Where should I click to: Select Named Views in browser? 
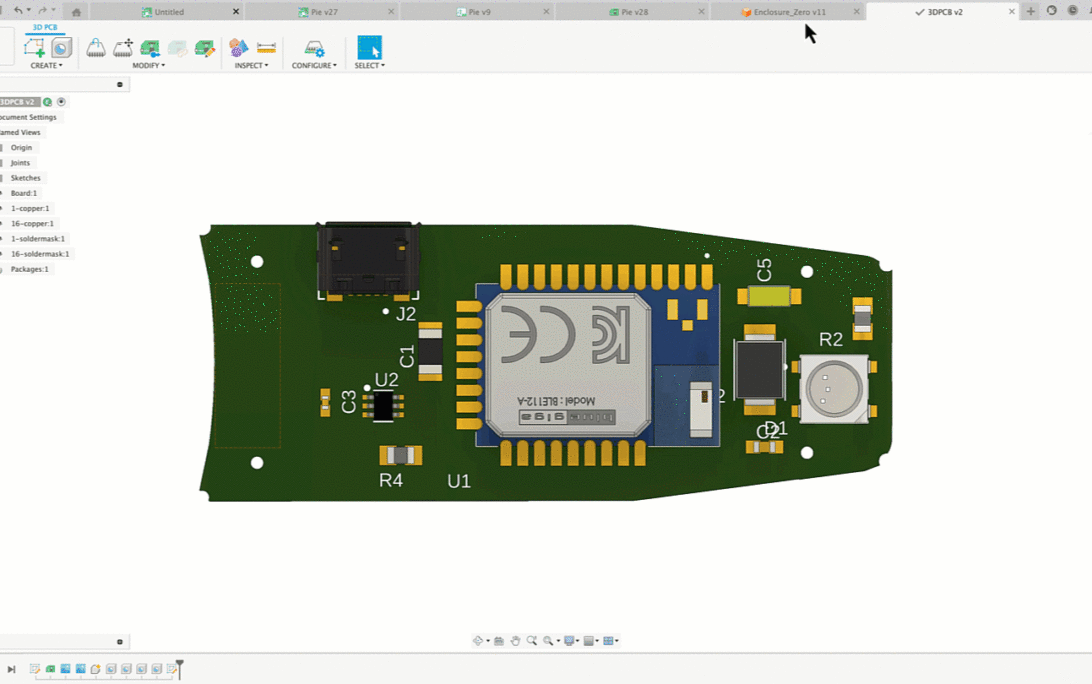[x=20, y=132]
